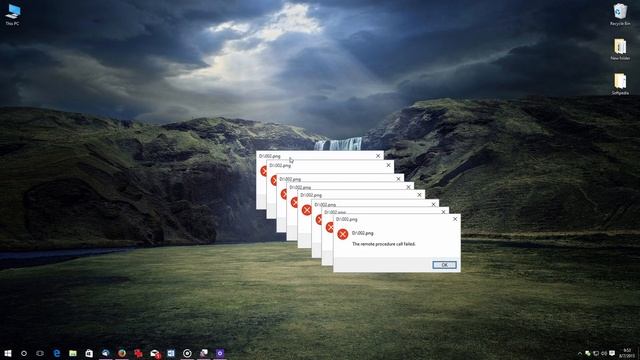Screen dimensions: 640x360
Task: Open the network icon in system tray
Action: 596,353
